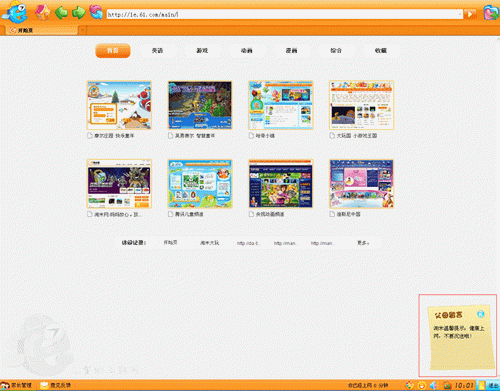Go back with the green left arrow
Screen dimensions: 500x391
[x=61, y=13]
